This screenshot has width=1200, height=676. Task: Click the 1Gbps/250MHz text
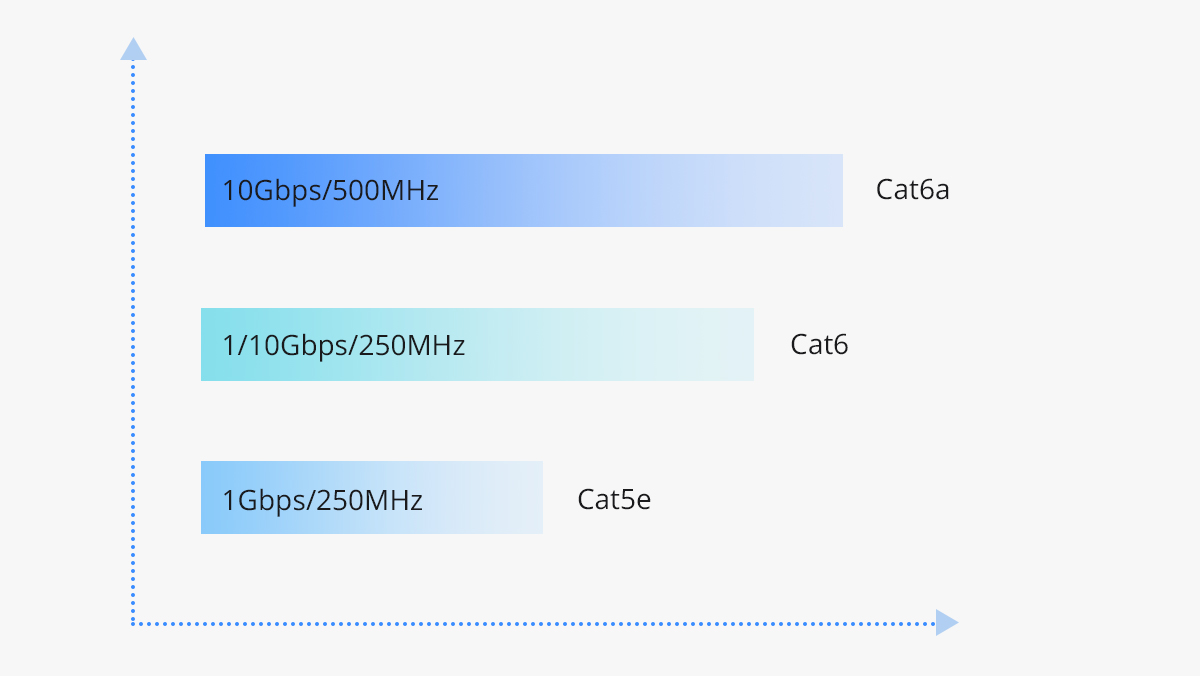tap(322, 499)
